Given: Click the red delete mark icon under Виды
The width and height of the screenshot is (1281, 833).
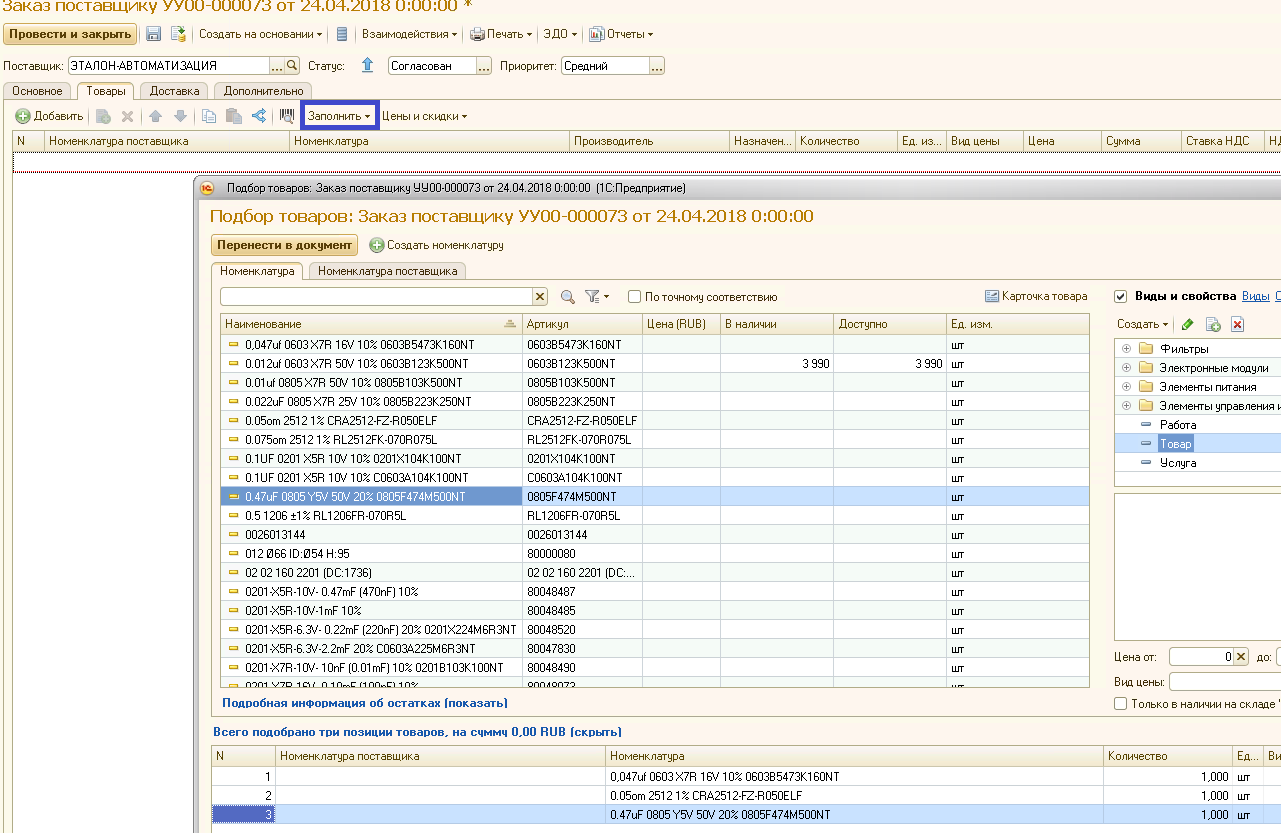Looking at the screenshot, I should tap(1237, 324).
